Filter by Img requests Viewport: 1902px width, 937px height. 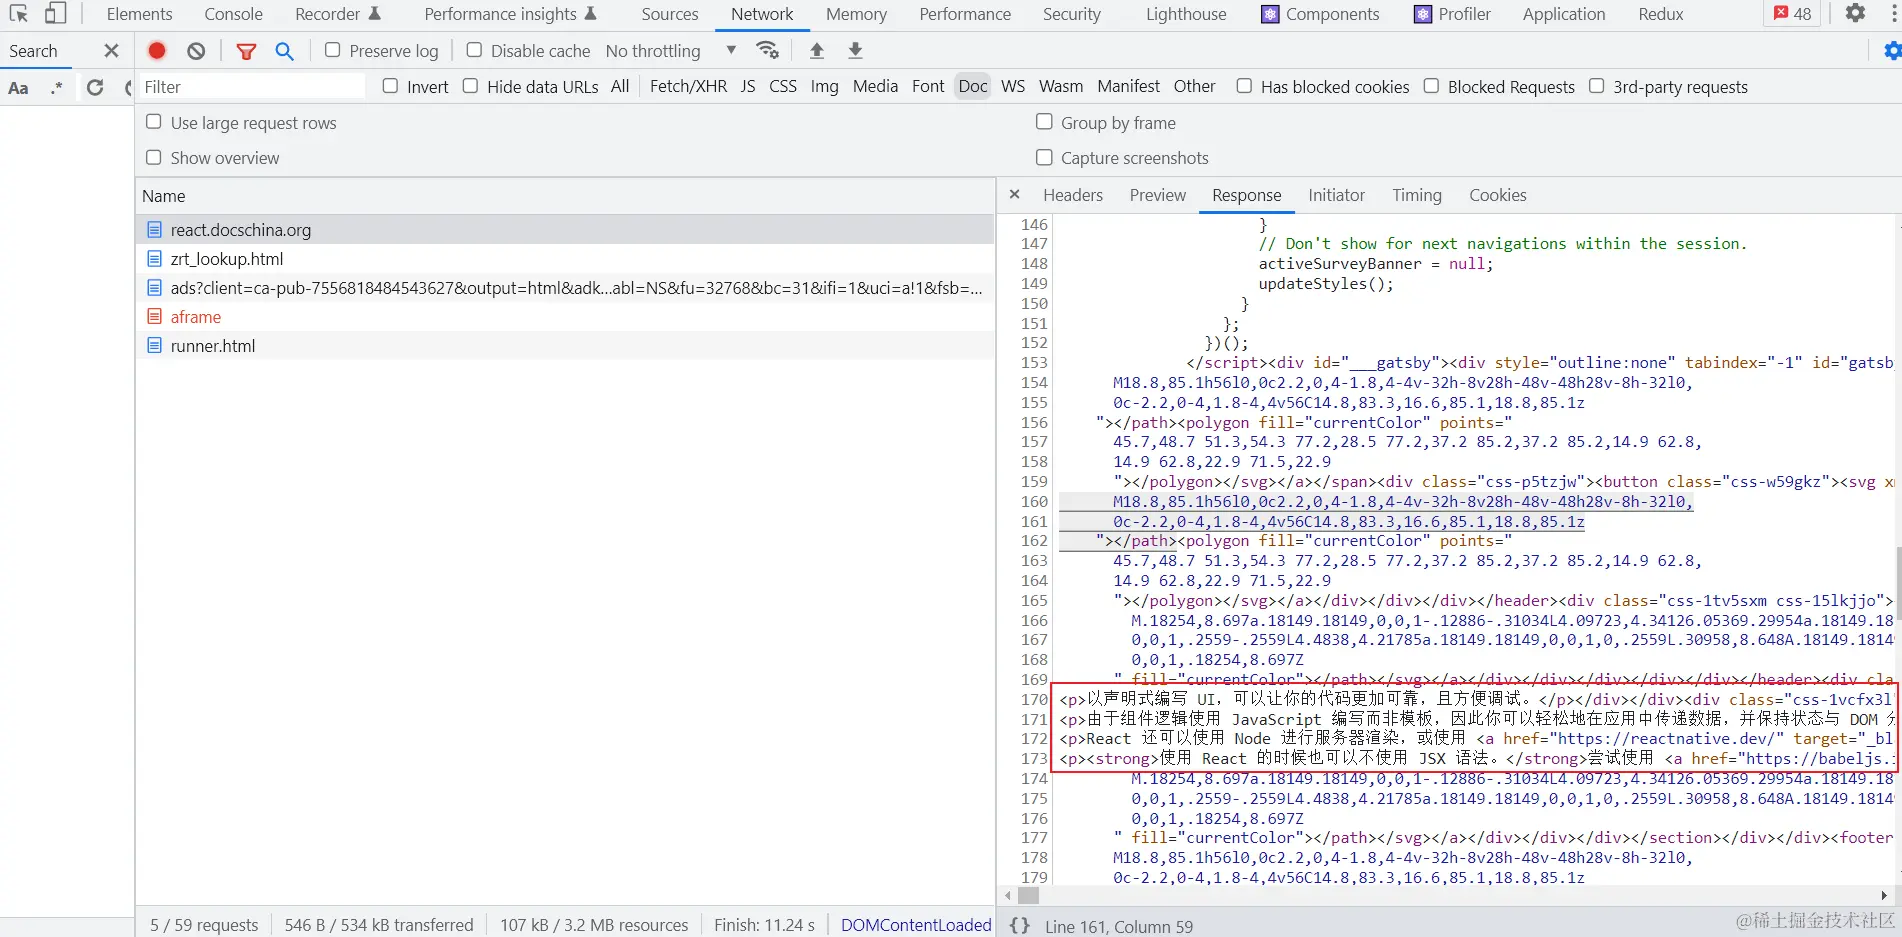point(824,87)
